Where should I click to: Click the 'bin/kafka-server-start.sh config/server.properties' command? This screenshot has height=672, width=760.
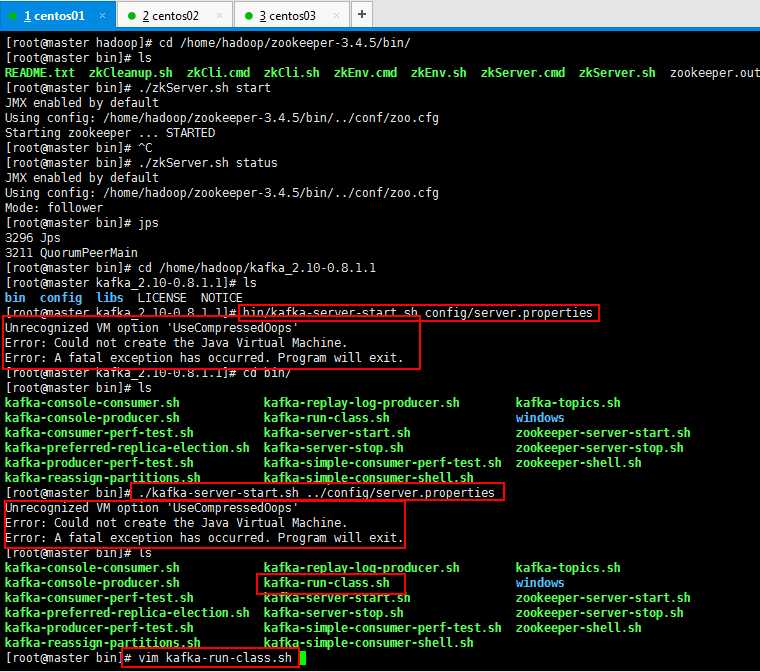(x=418, y=313)
